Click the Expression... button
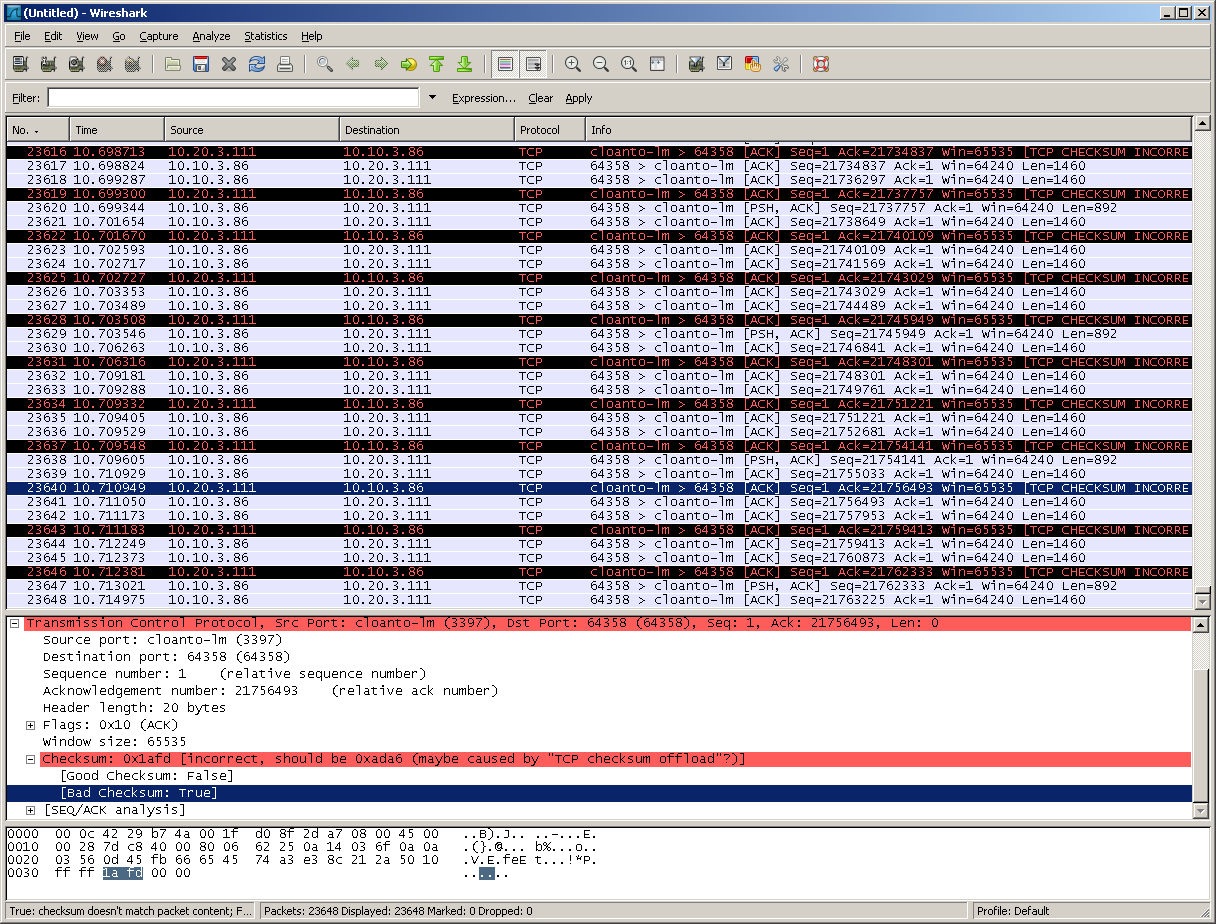This screenshot has width=1216, height=924. coord(483,98)
